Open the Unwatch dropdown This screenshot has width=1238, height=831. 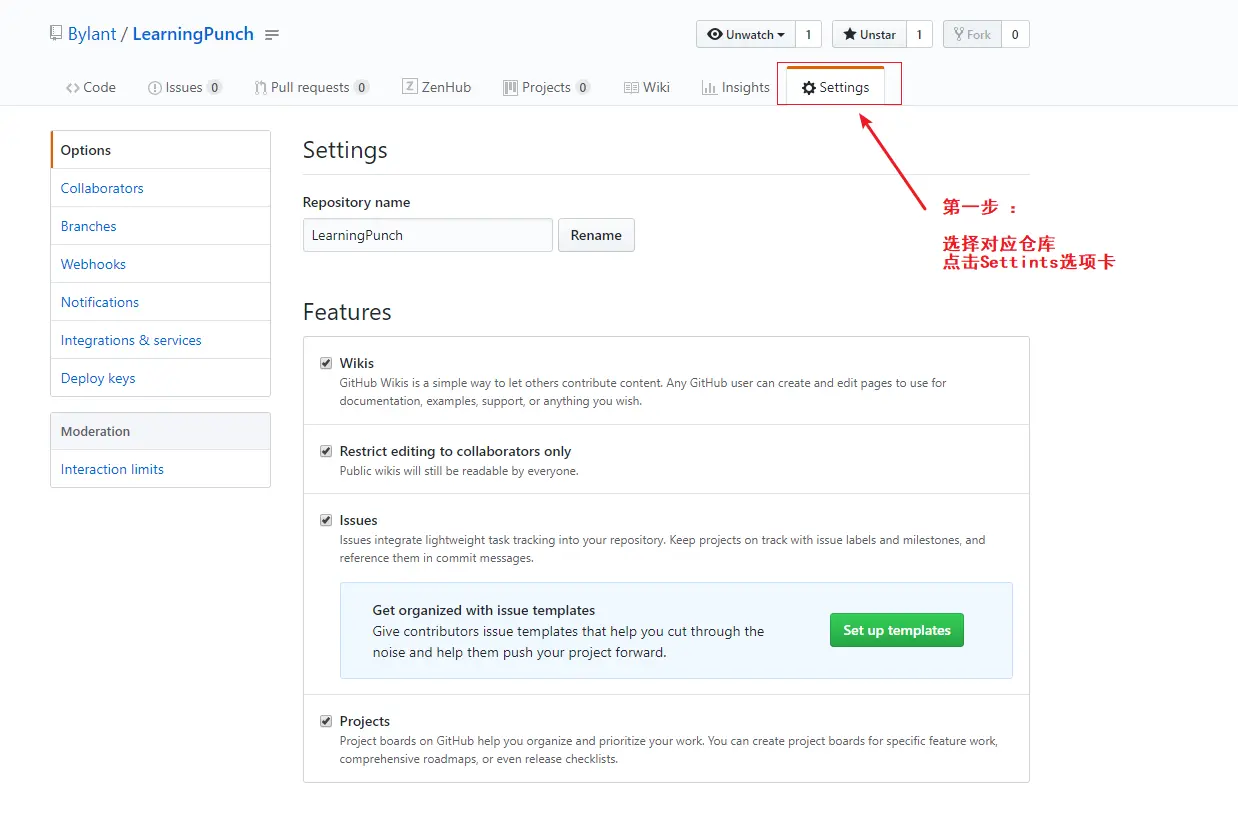pyautogui.click(x=746, y=34)
